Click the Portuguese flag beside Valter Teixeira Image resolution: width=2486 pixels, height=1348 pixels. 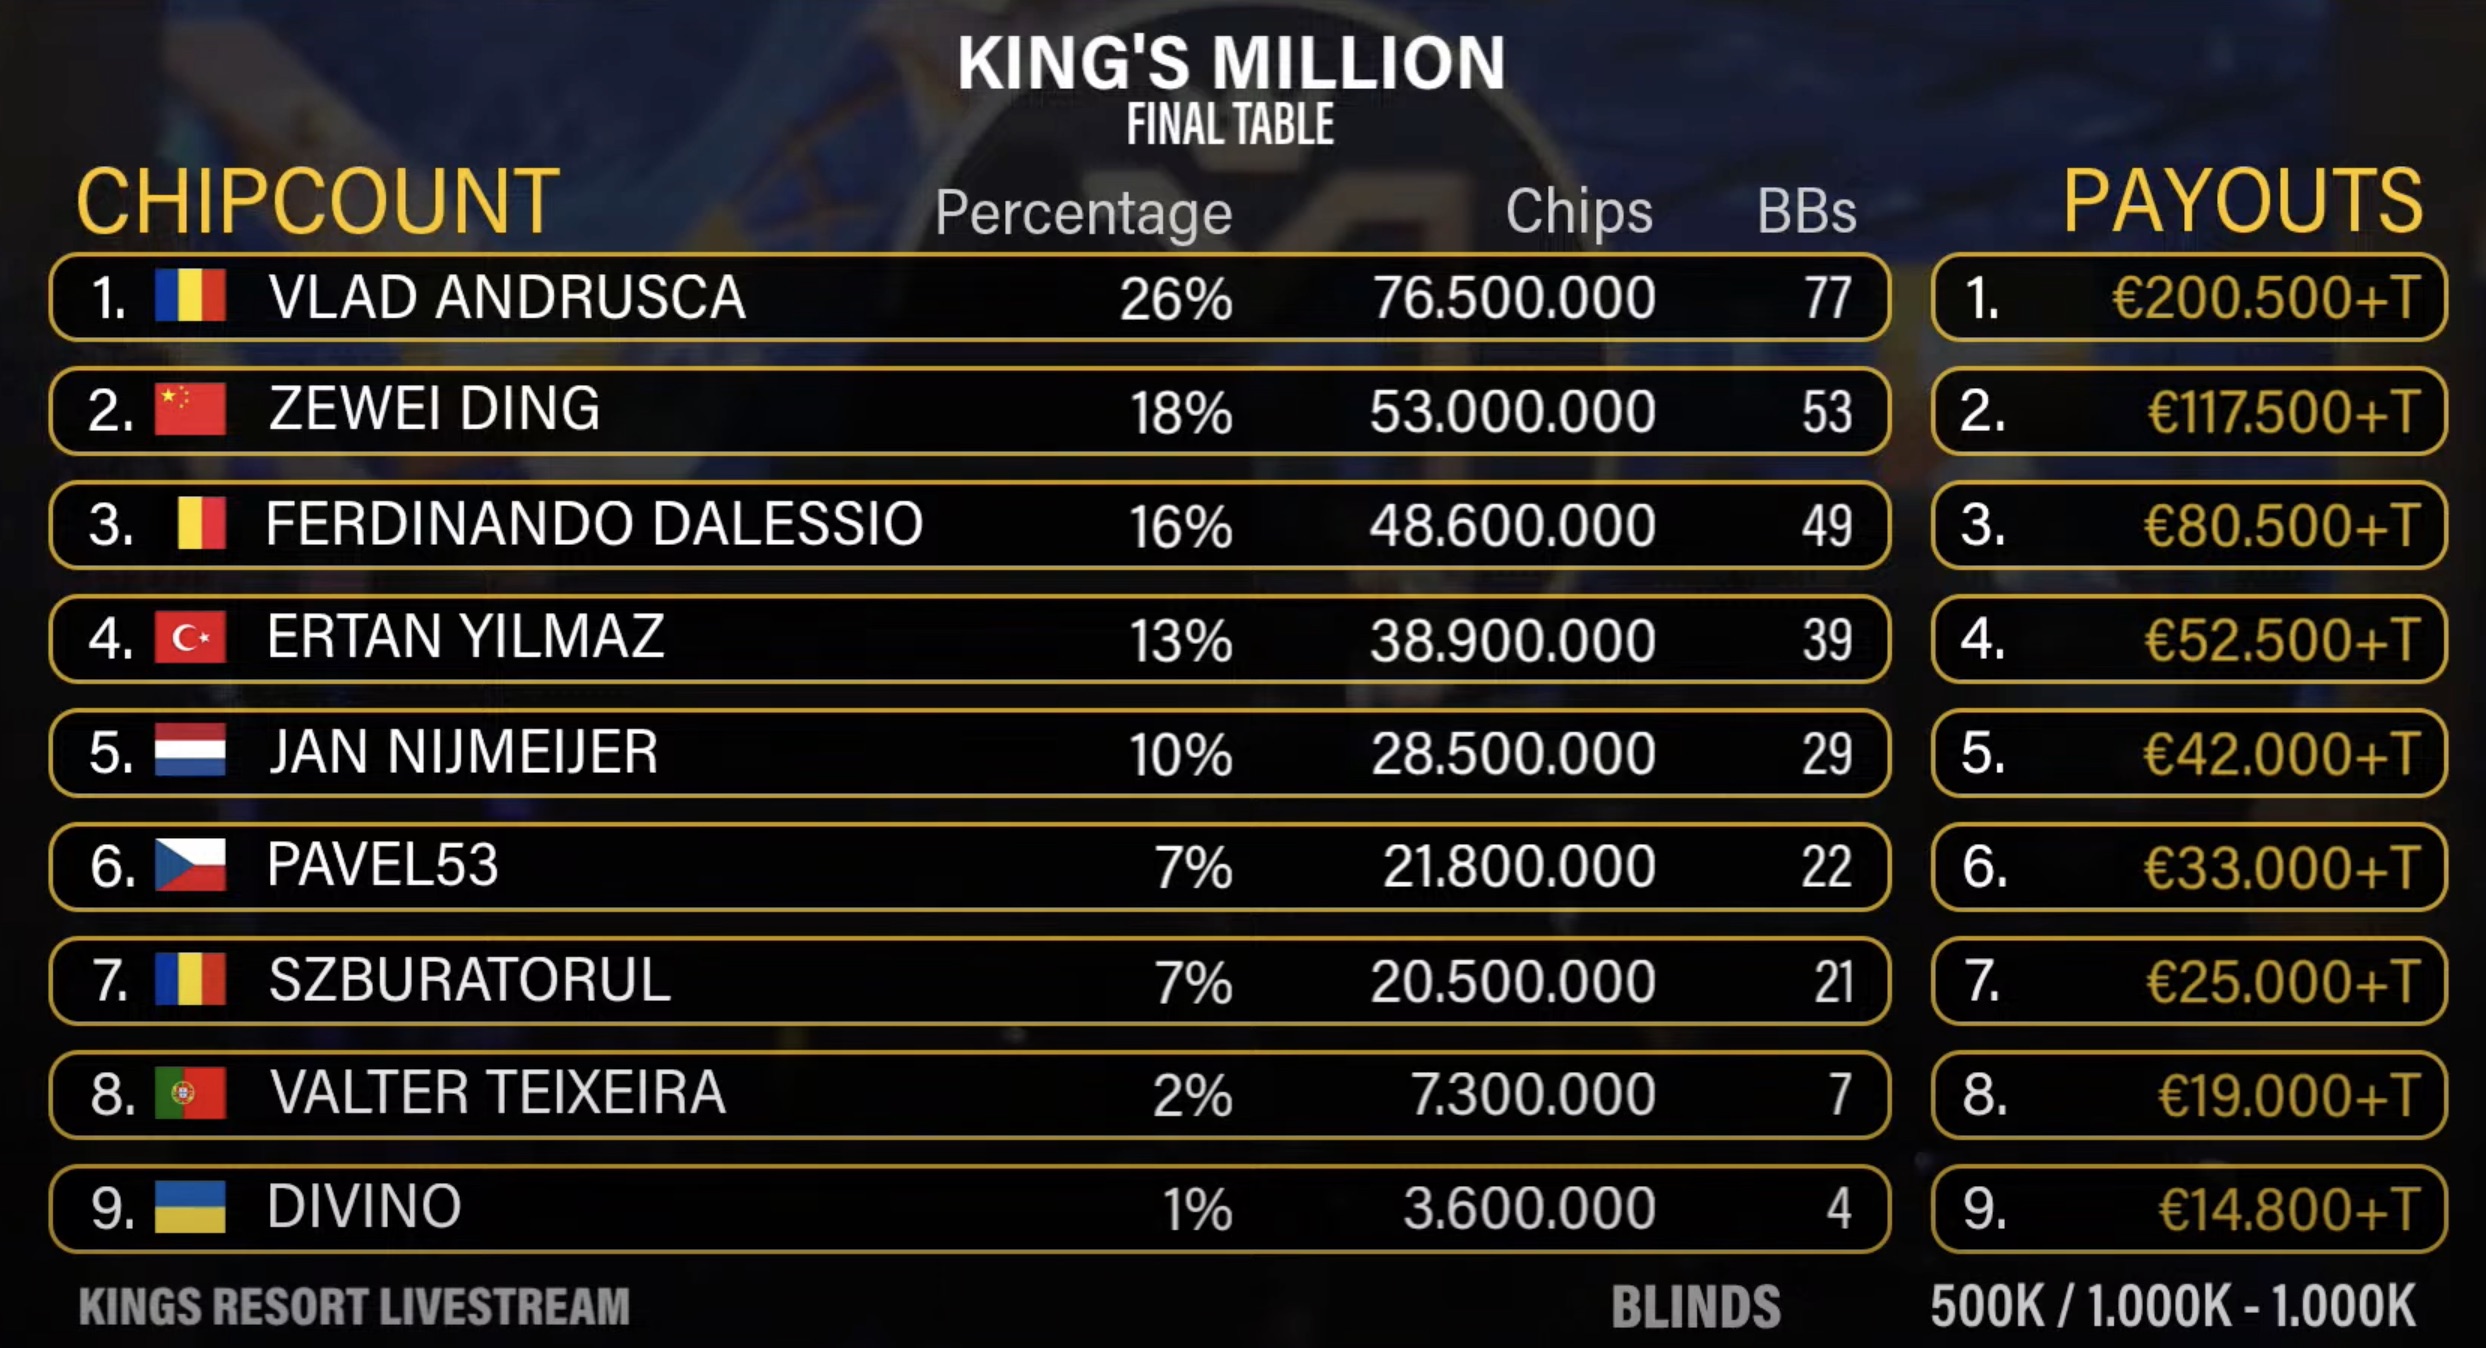[x=190, y=1093]
